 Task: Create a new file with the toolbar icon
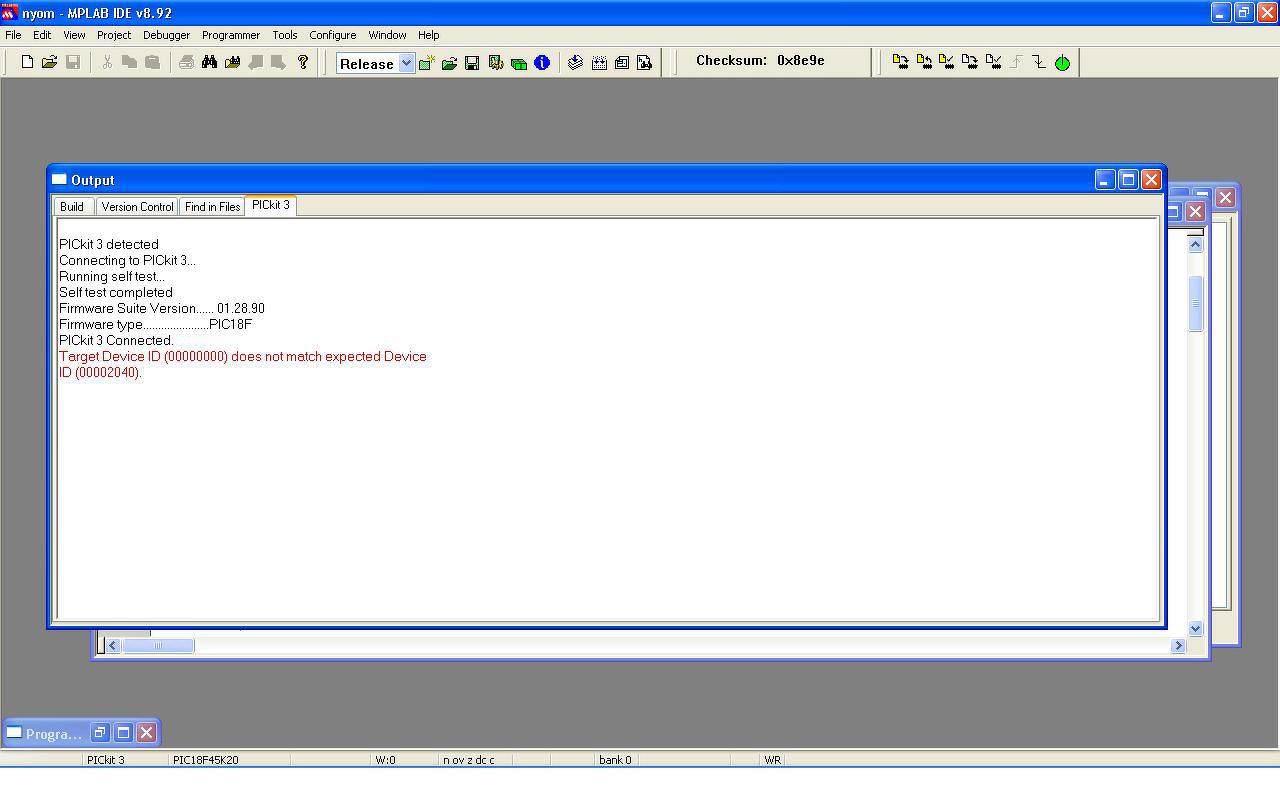pos(27,62)
